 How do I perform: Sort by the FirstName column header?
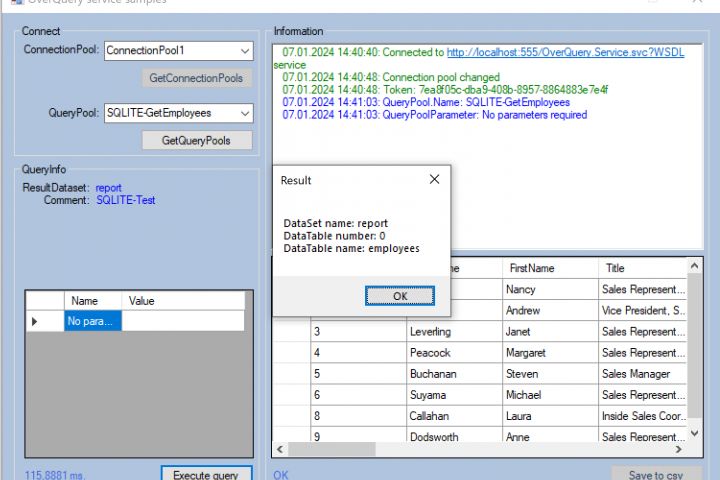(x=531, y=268)
